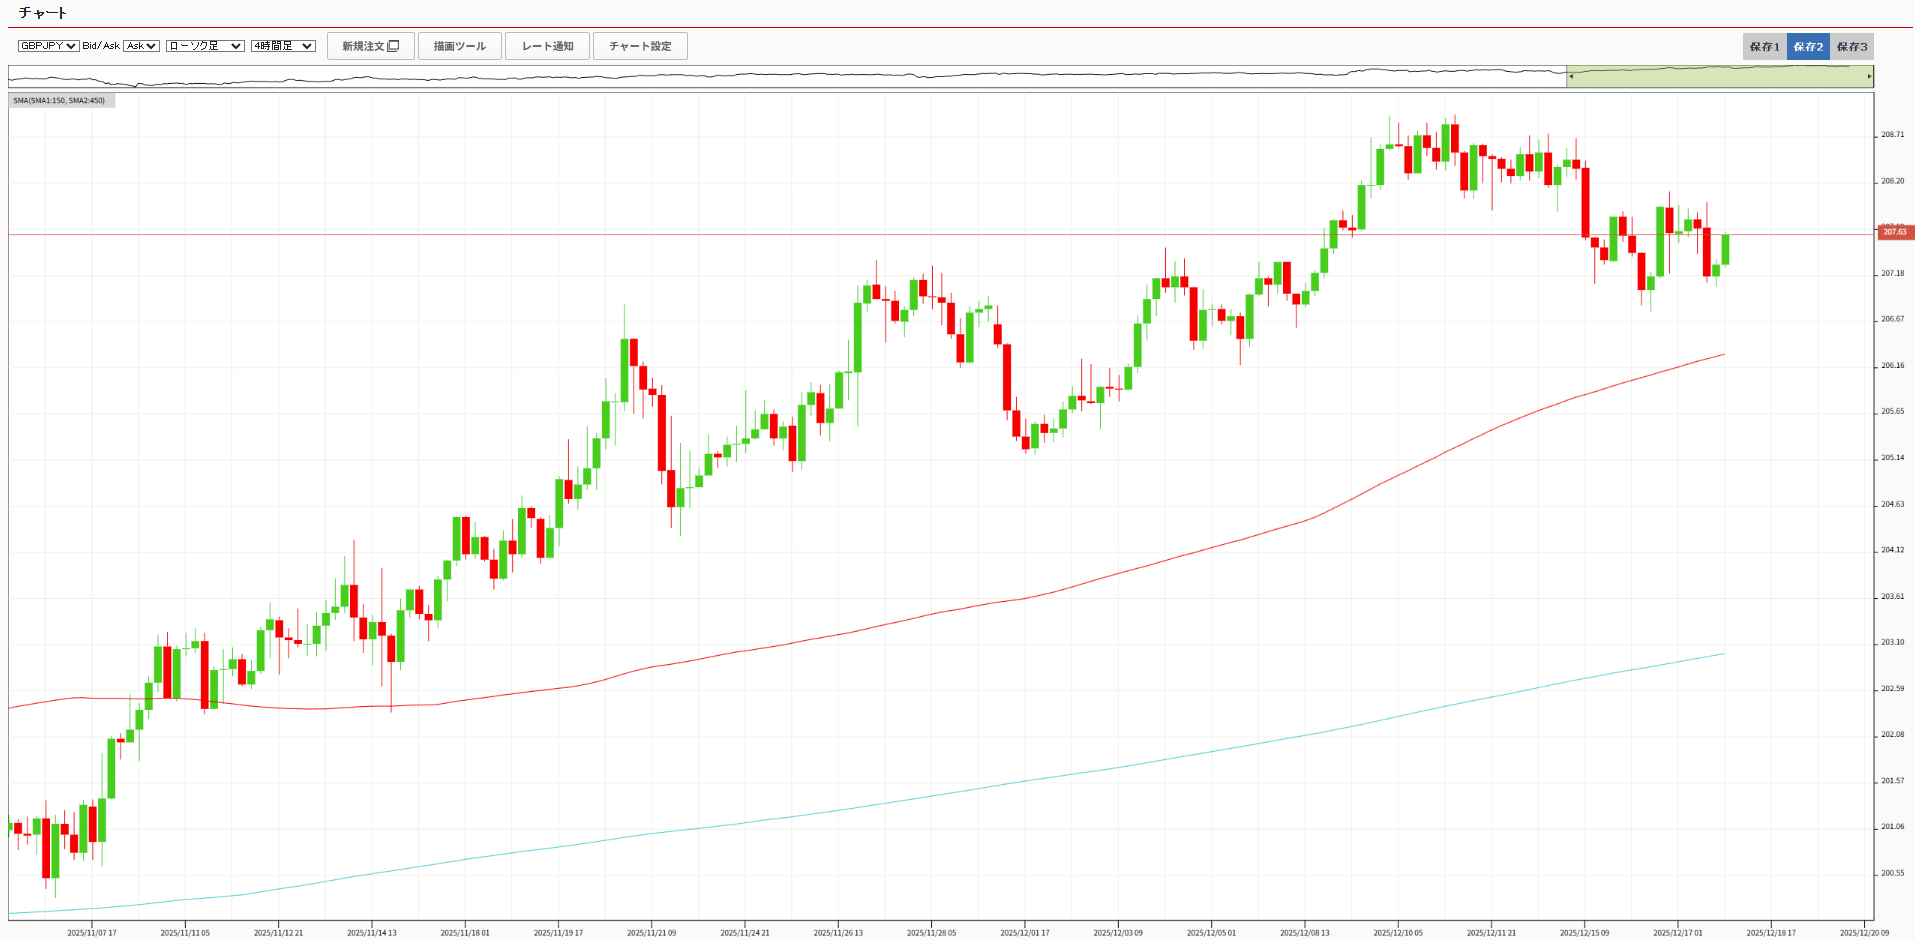Open the Ask price type dropdown

click(x=141, y=46)
